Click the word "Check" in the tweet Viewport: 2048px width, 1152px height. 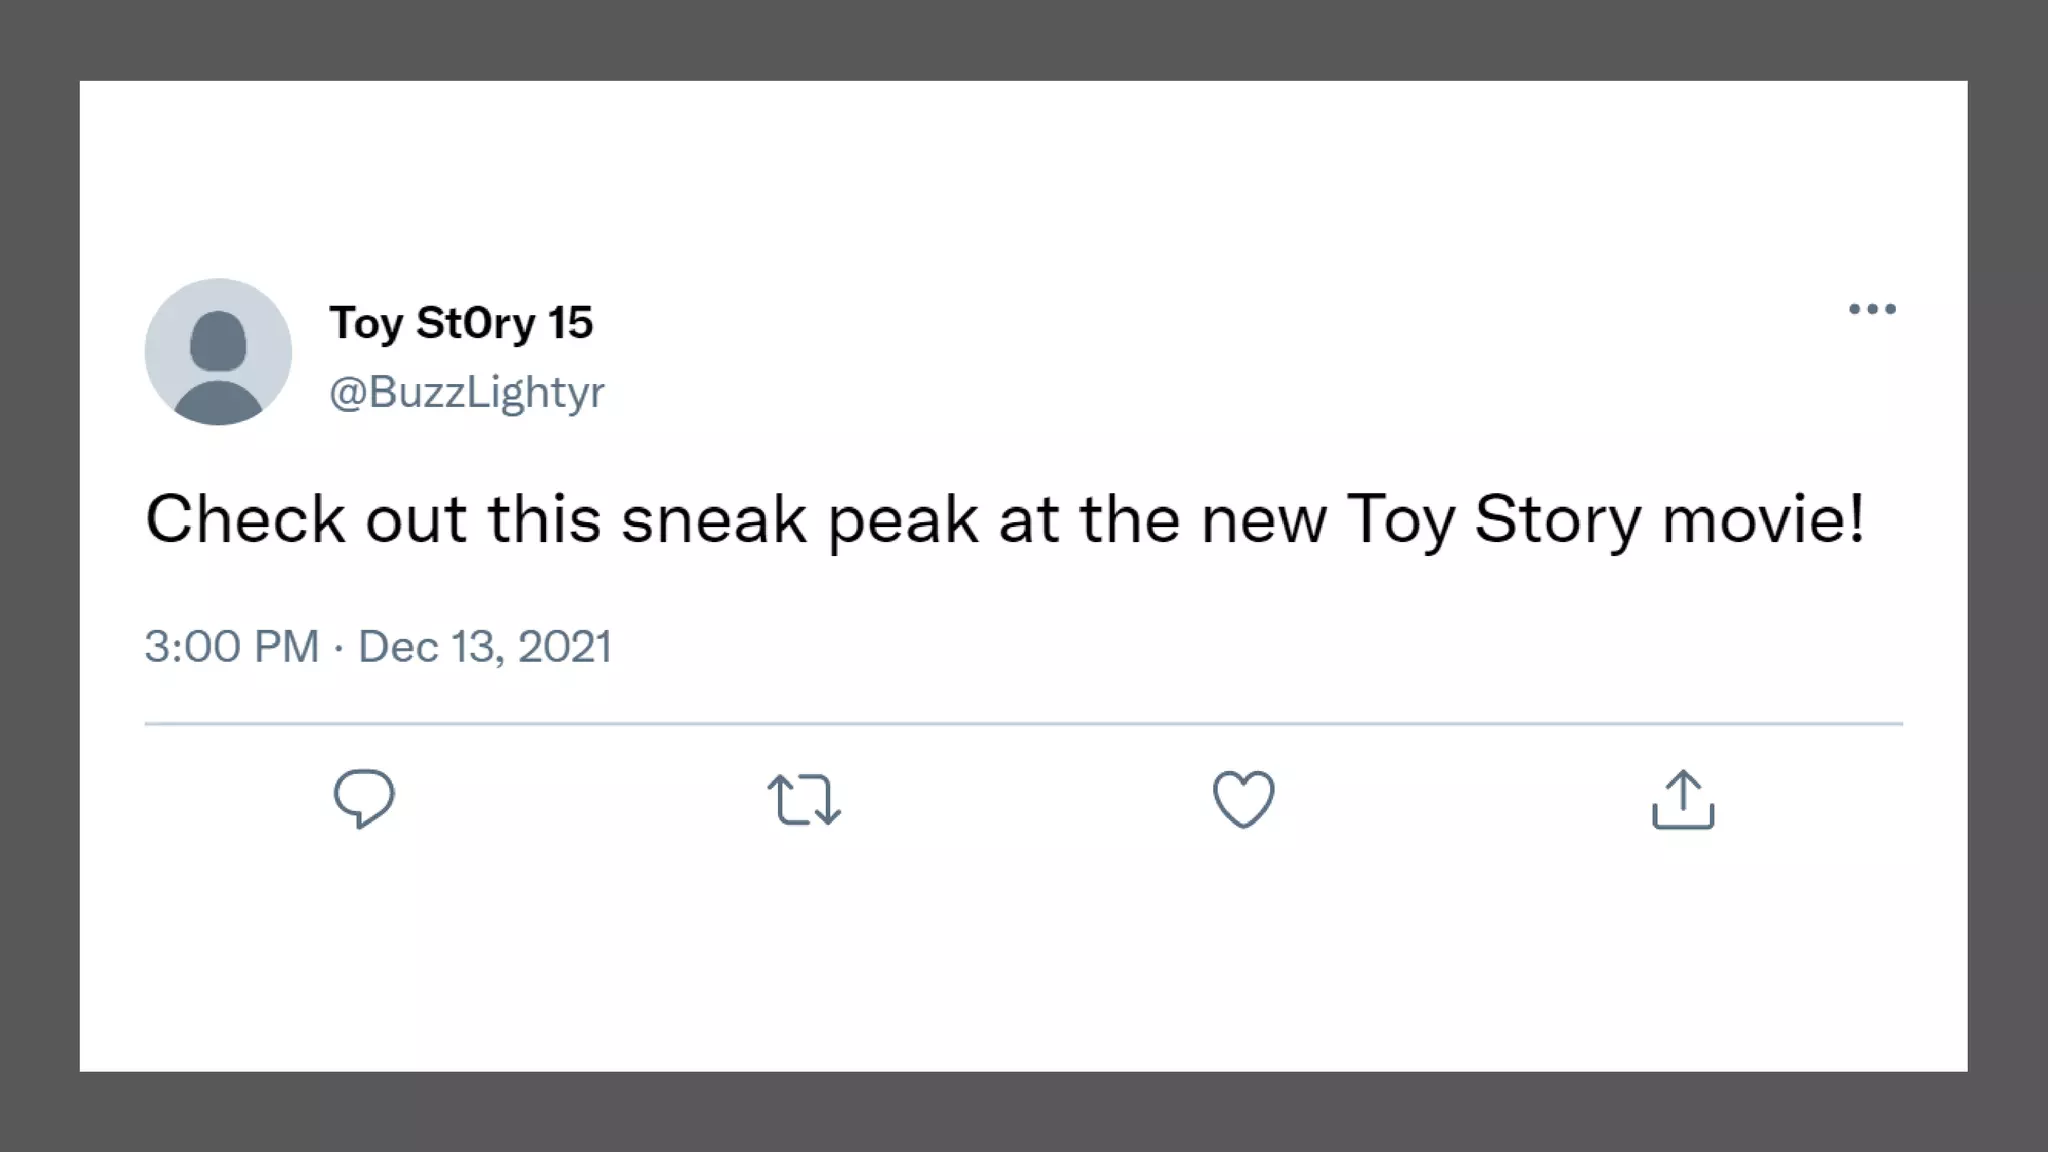click(x=245, y=519)
